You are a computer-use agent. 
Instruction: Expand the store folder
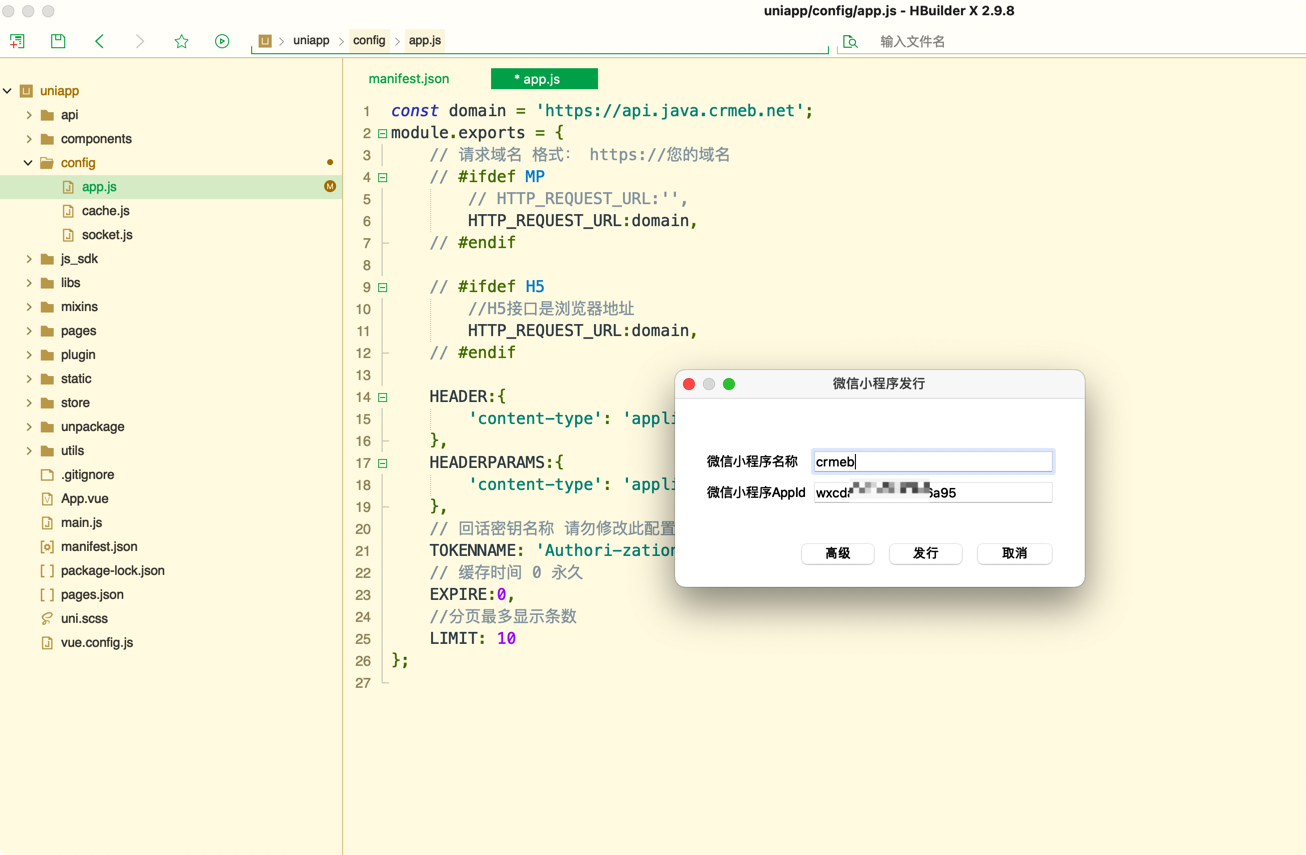29,403
